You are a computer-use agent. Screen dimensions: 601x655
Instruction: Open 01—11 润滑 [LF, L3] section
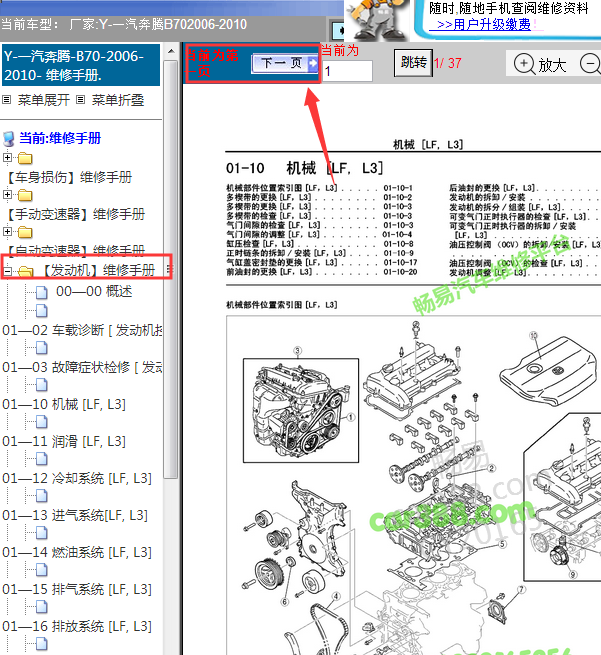pyautogui.click(x=64, y=441)
